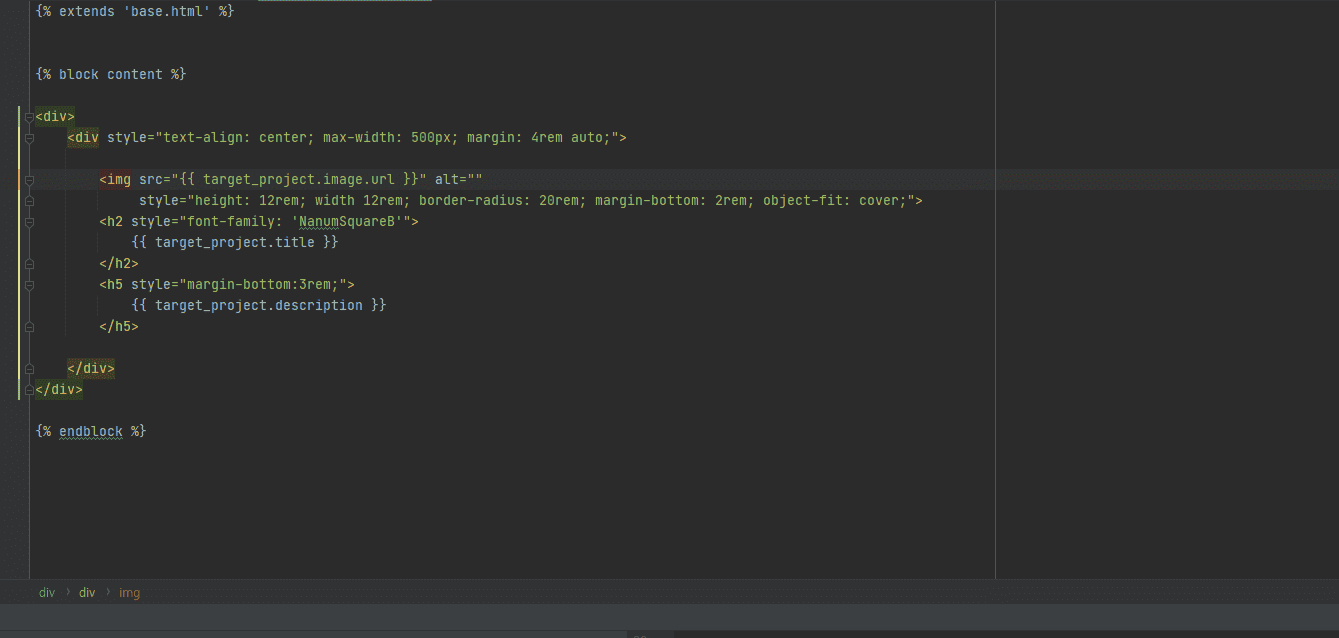Fold the h2 element in gutter
The width and height of the screenshot is (1339, 638).
[x=30, y=222]
